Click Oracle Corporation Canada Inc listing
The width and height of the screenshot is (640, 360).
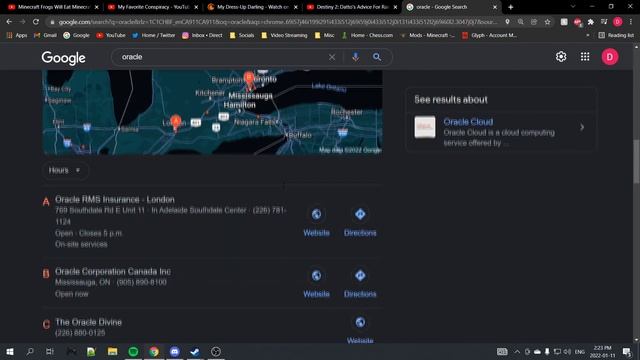(113, 271)
